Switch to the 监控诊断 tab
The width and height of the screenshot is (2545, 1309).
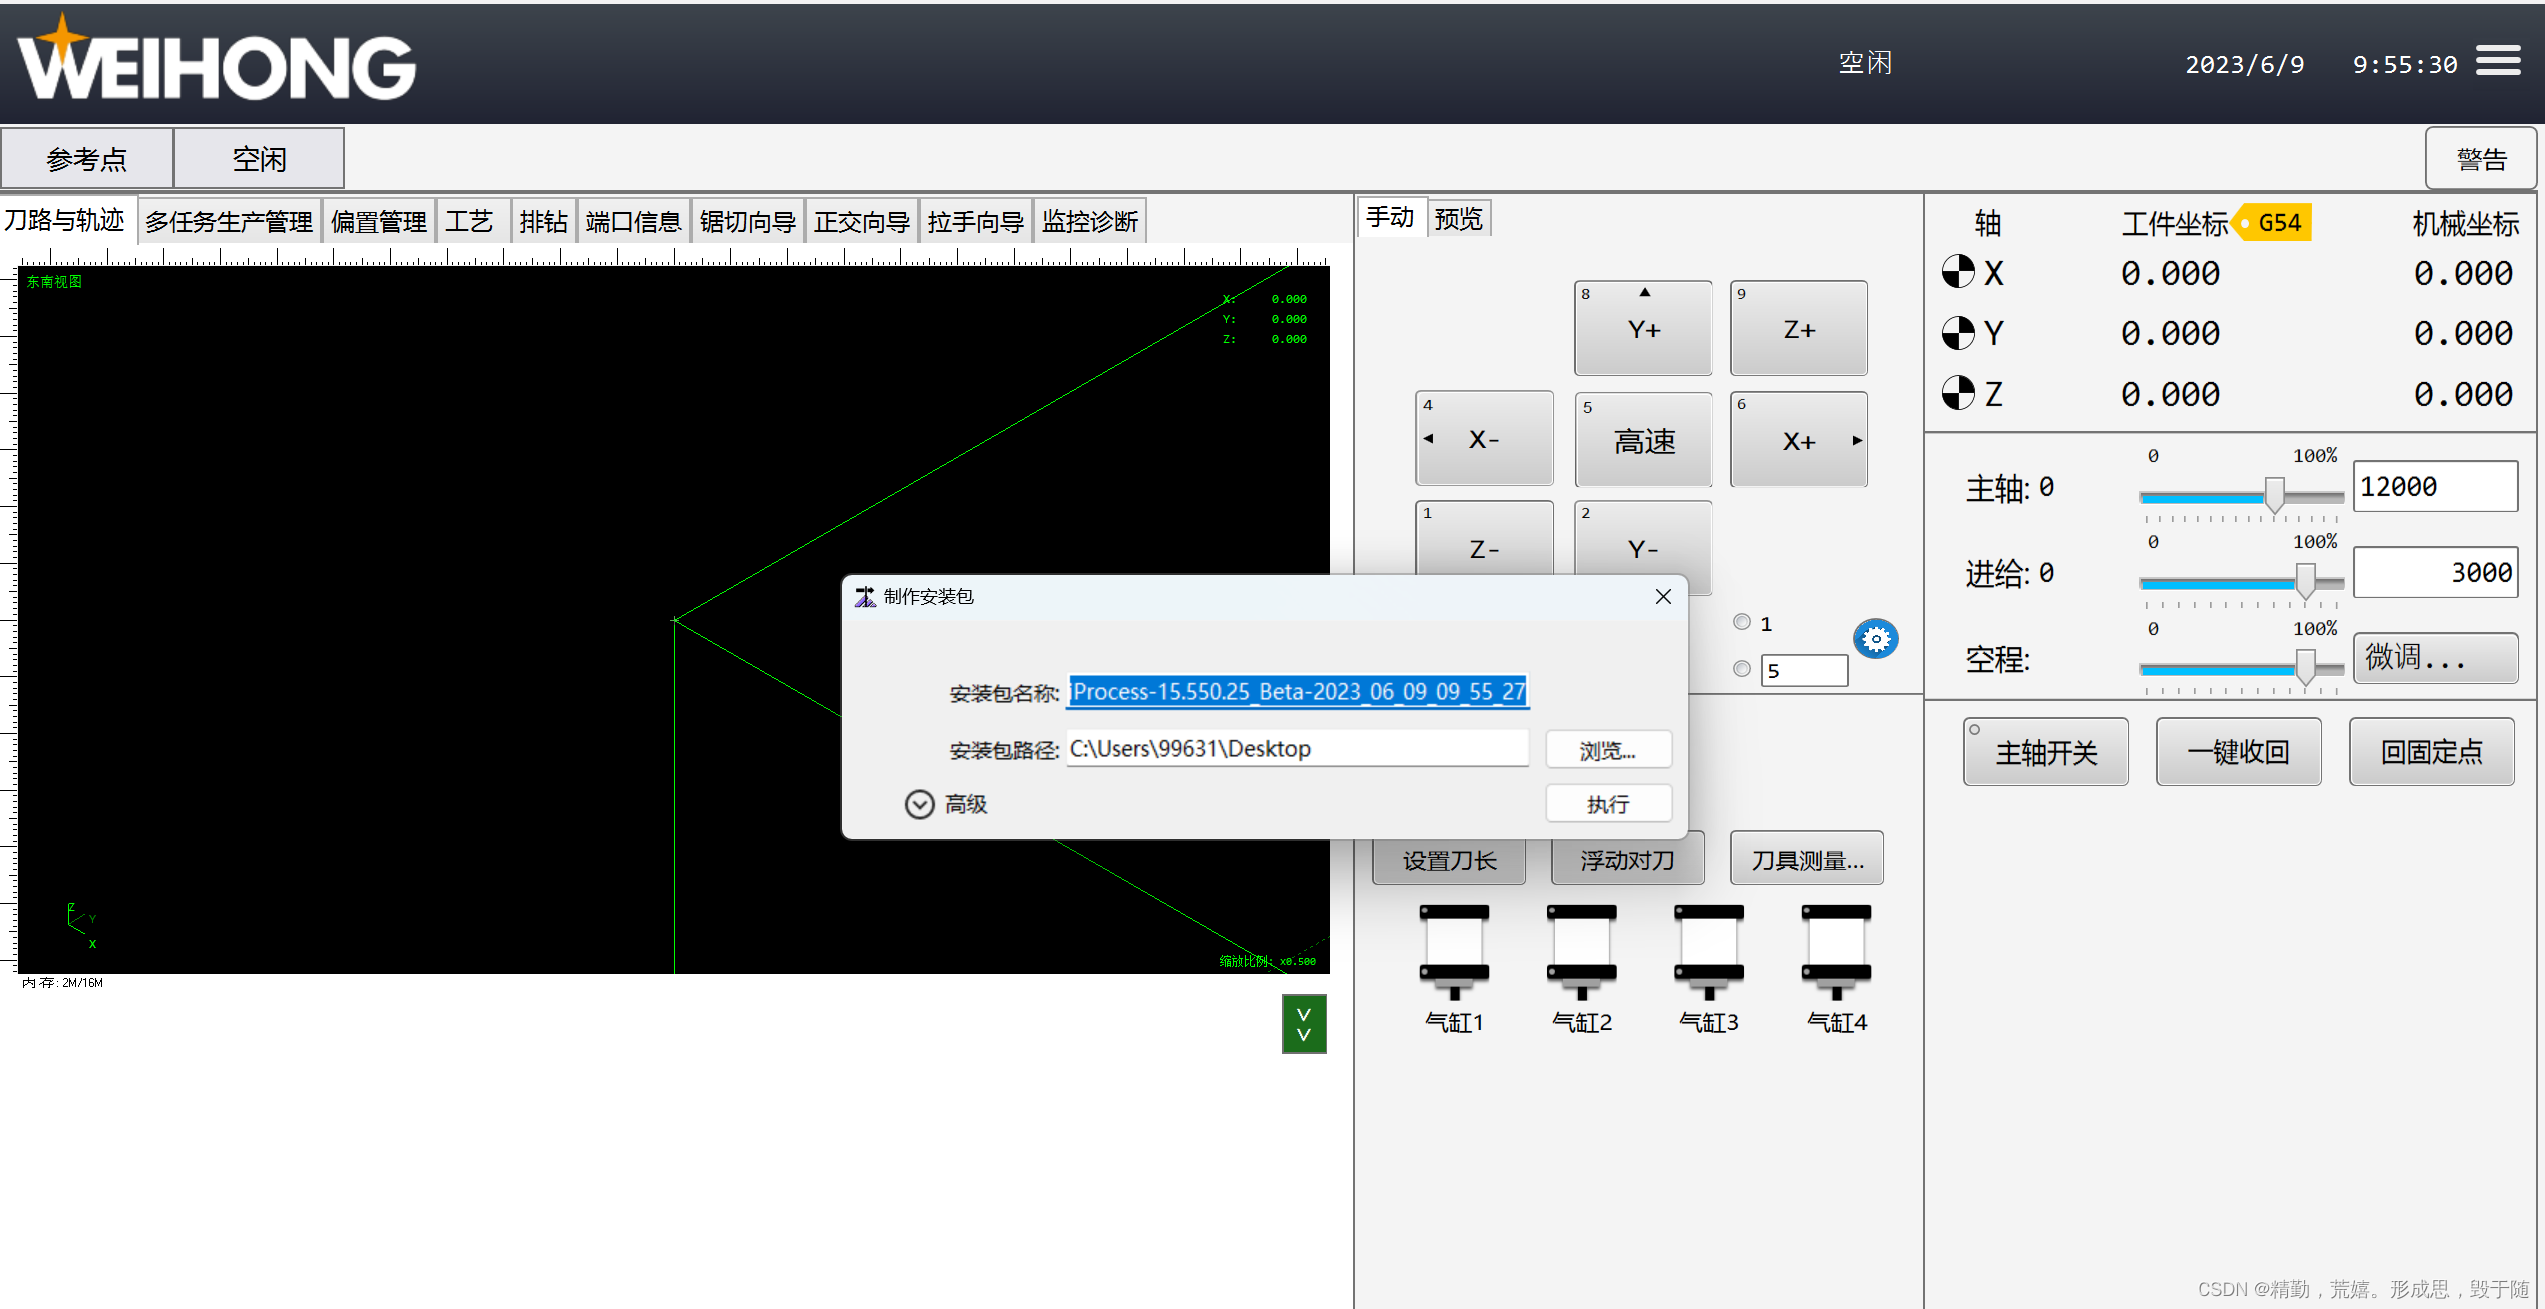(1089, 221)
